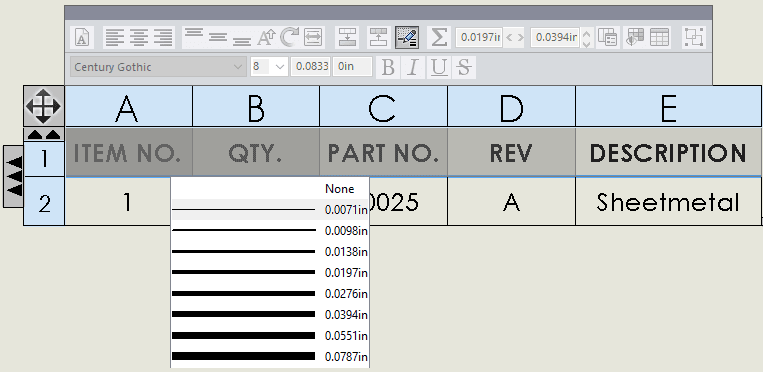Select column E header

click(x=669, y=107)
